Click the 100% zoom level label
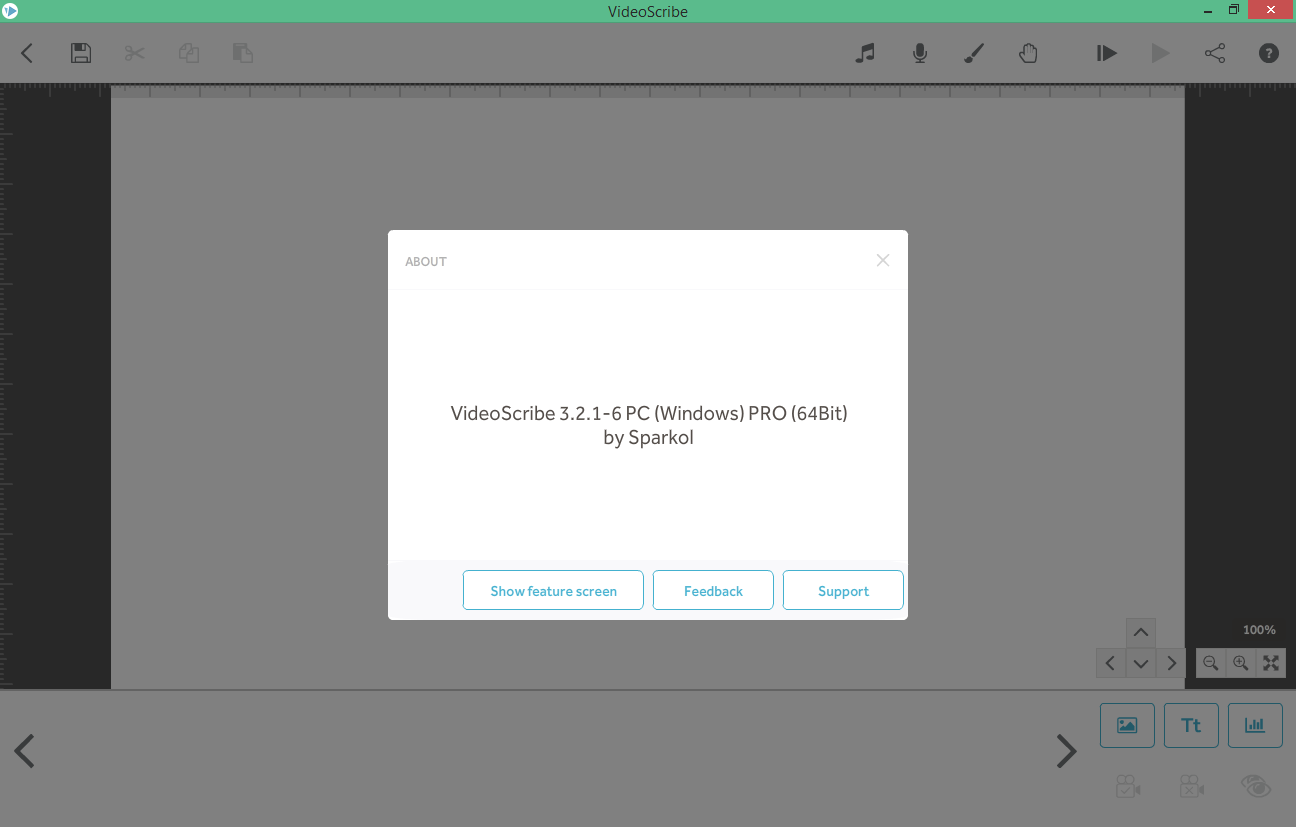The height and width of the screenshot is (827, 1296). tap(1259, 630)
